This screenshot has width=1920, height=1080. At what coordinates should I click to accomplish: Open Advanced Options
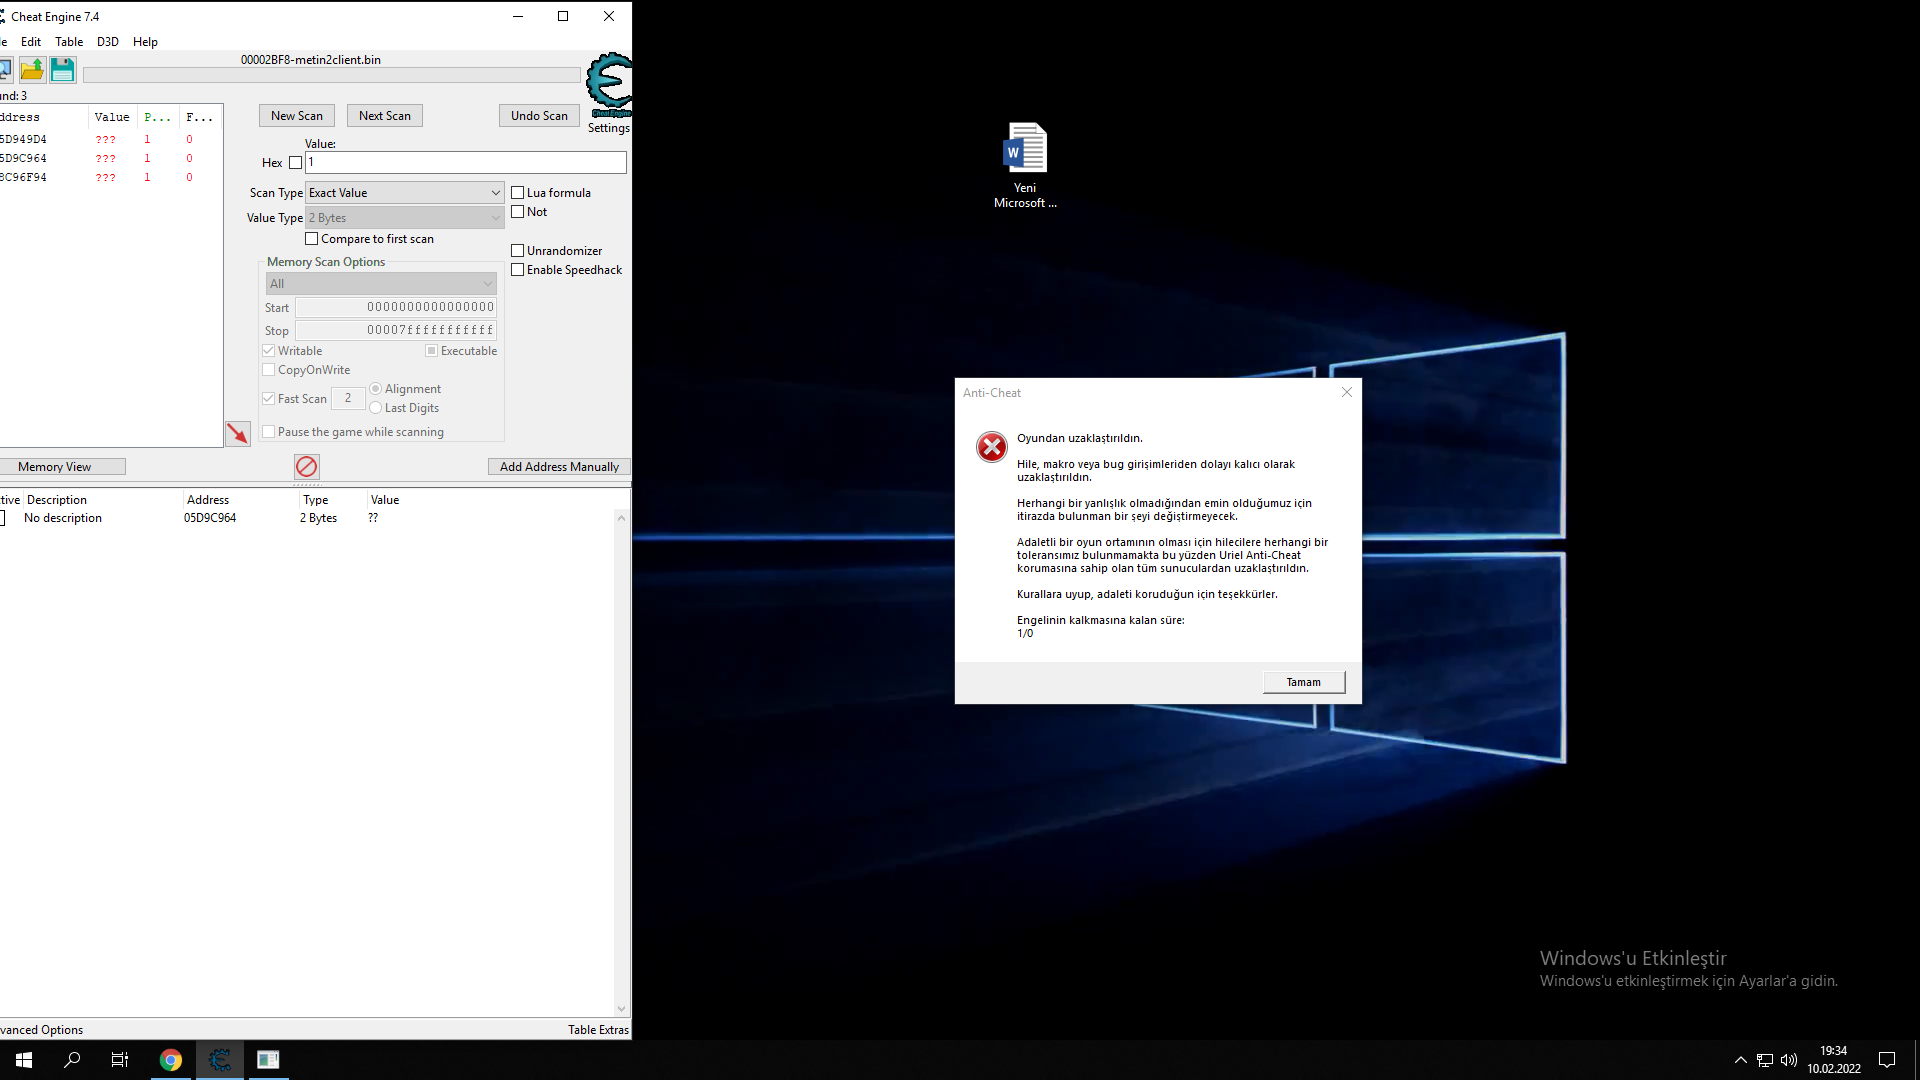point(41,1030)
